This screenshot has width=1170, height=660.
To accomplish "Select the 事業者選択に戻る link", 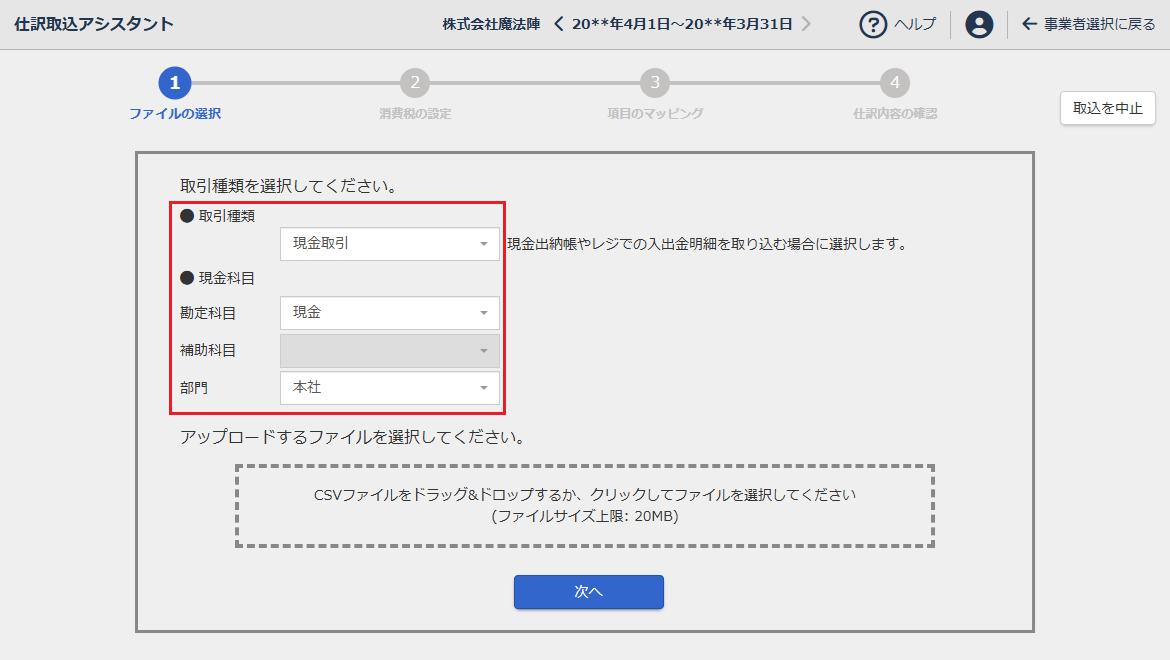I will (1099, 24).
